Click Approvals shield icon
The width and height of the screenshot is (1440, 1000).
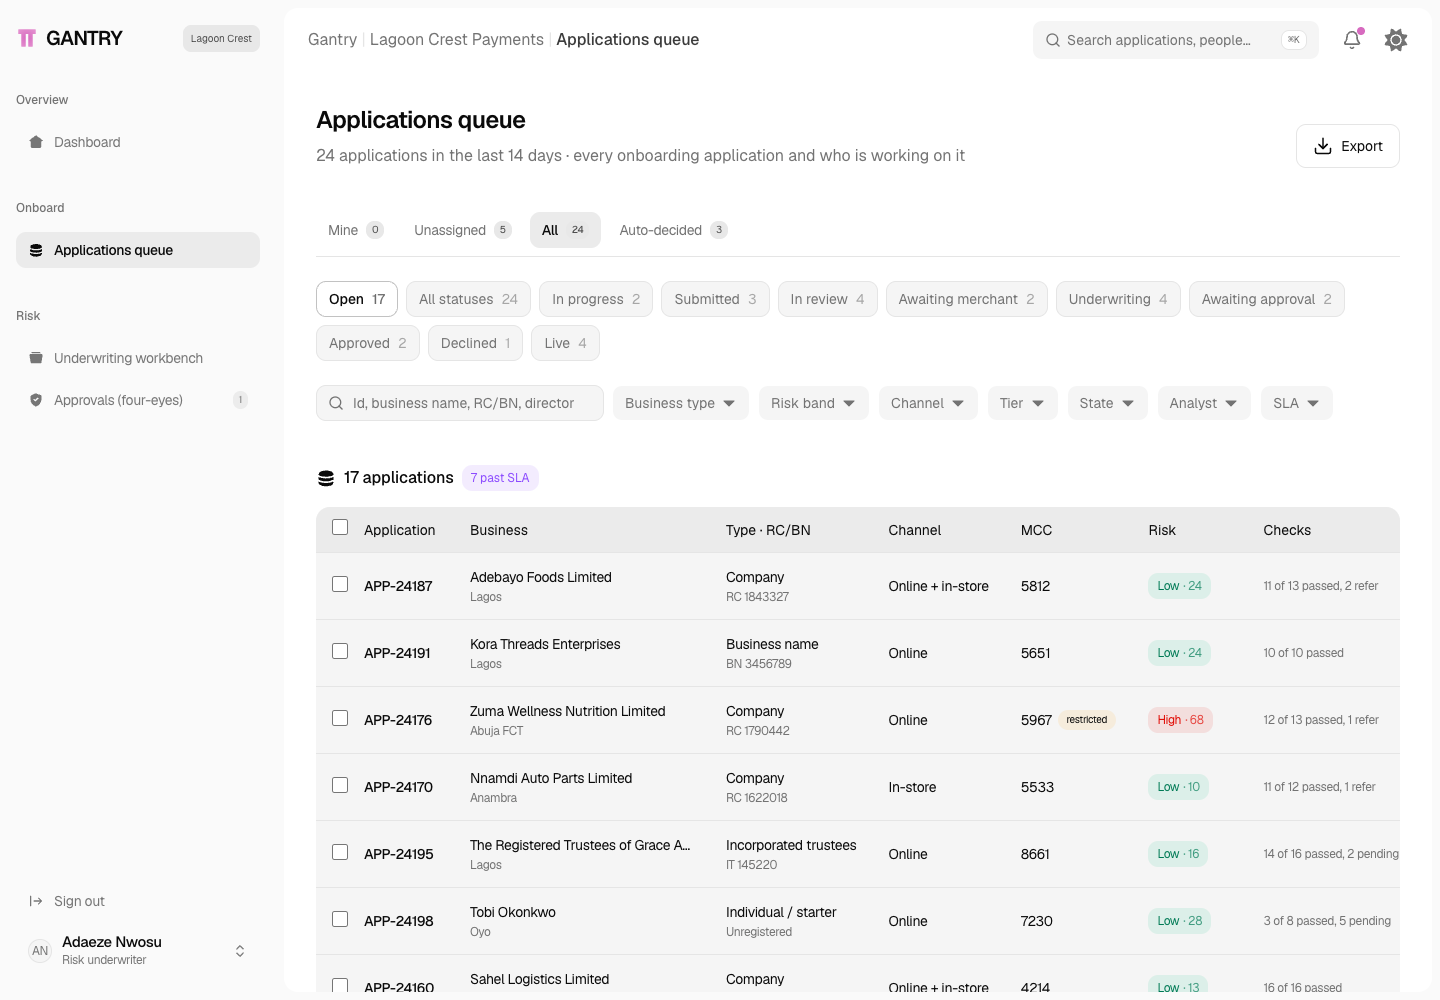pyautogui.click(x=36, y=400)
